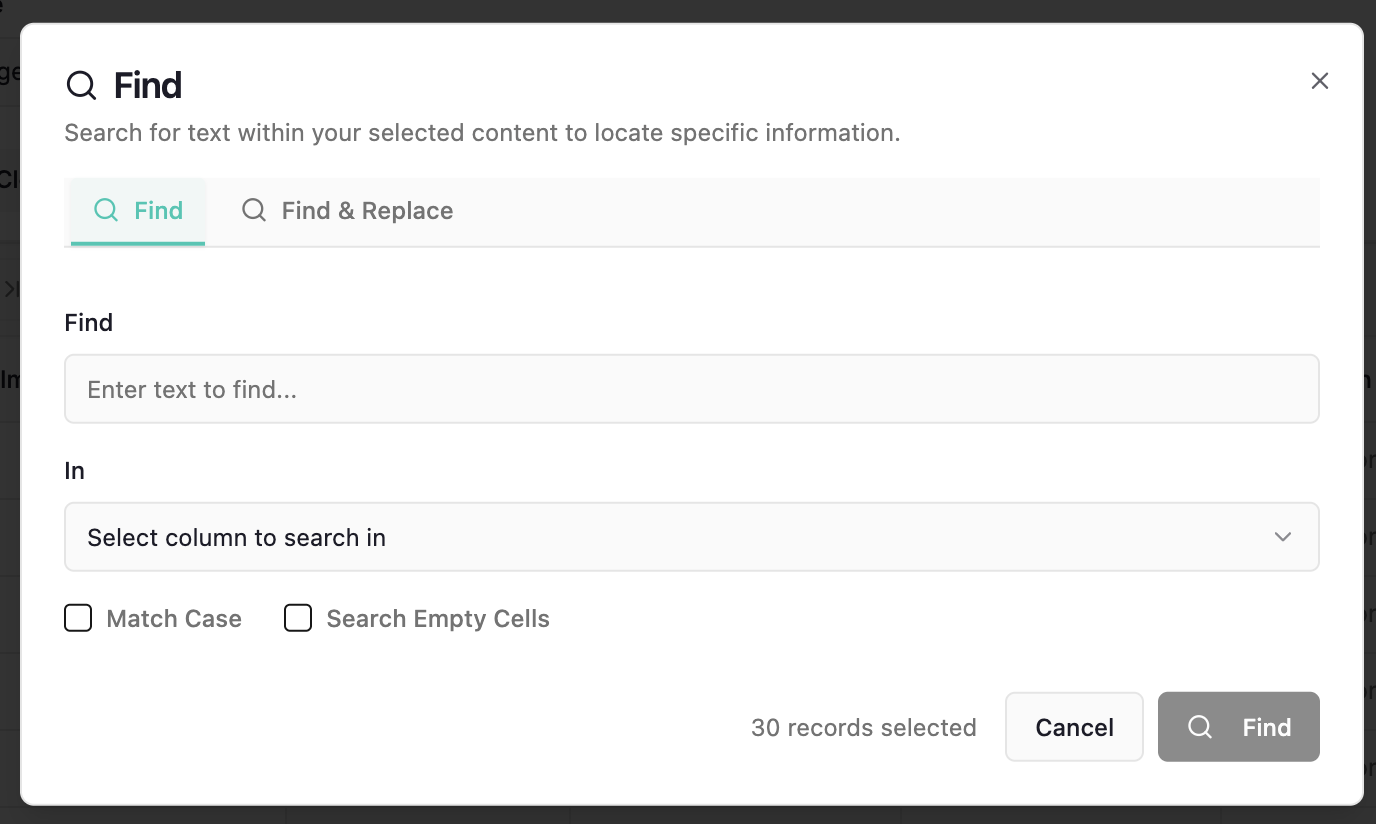The width and height of the screenshot is (1376, 824).
Task: Click the magnifier icon in the Find & Replace tab
Action: (254, 210)
